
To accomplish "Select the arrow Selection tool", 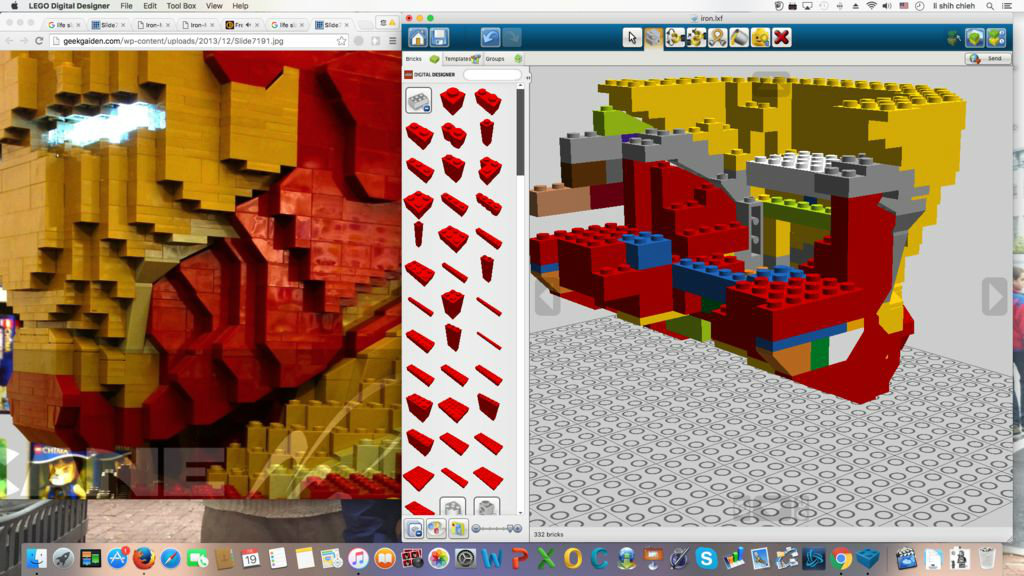I will tap(632, 37).
